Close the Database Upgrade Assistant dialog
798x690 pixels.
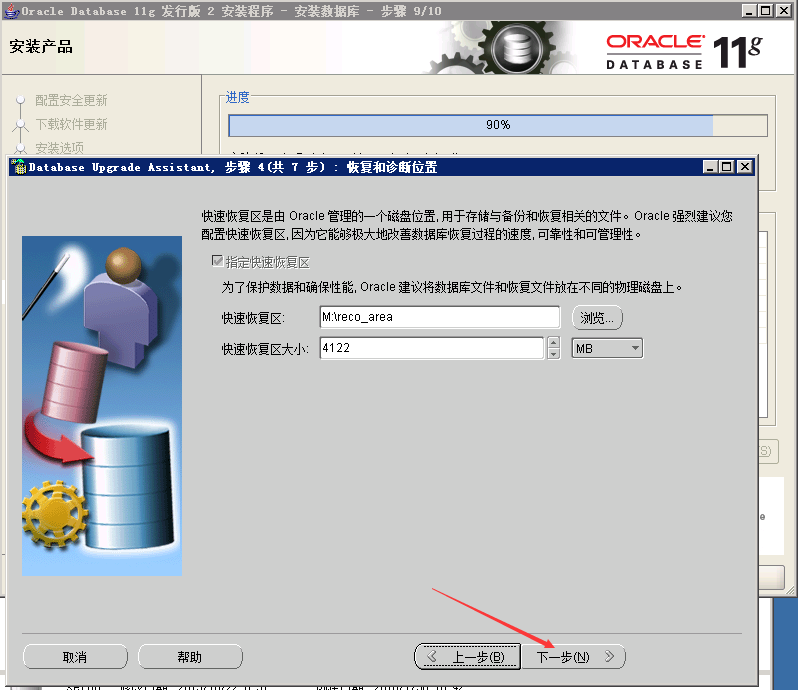[745, 167]
